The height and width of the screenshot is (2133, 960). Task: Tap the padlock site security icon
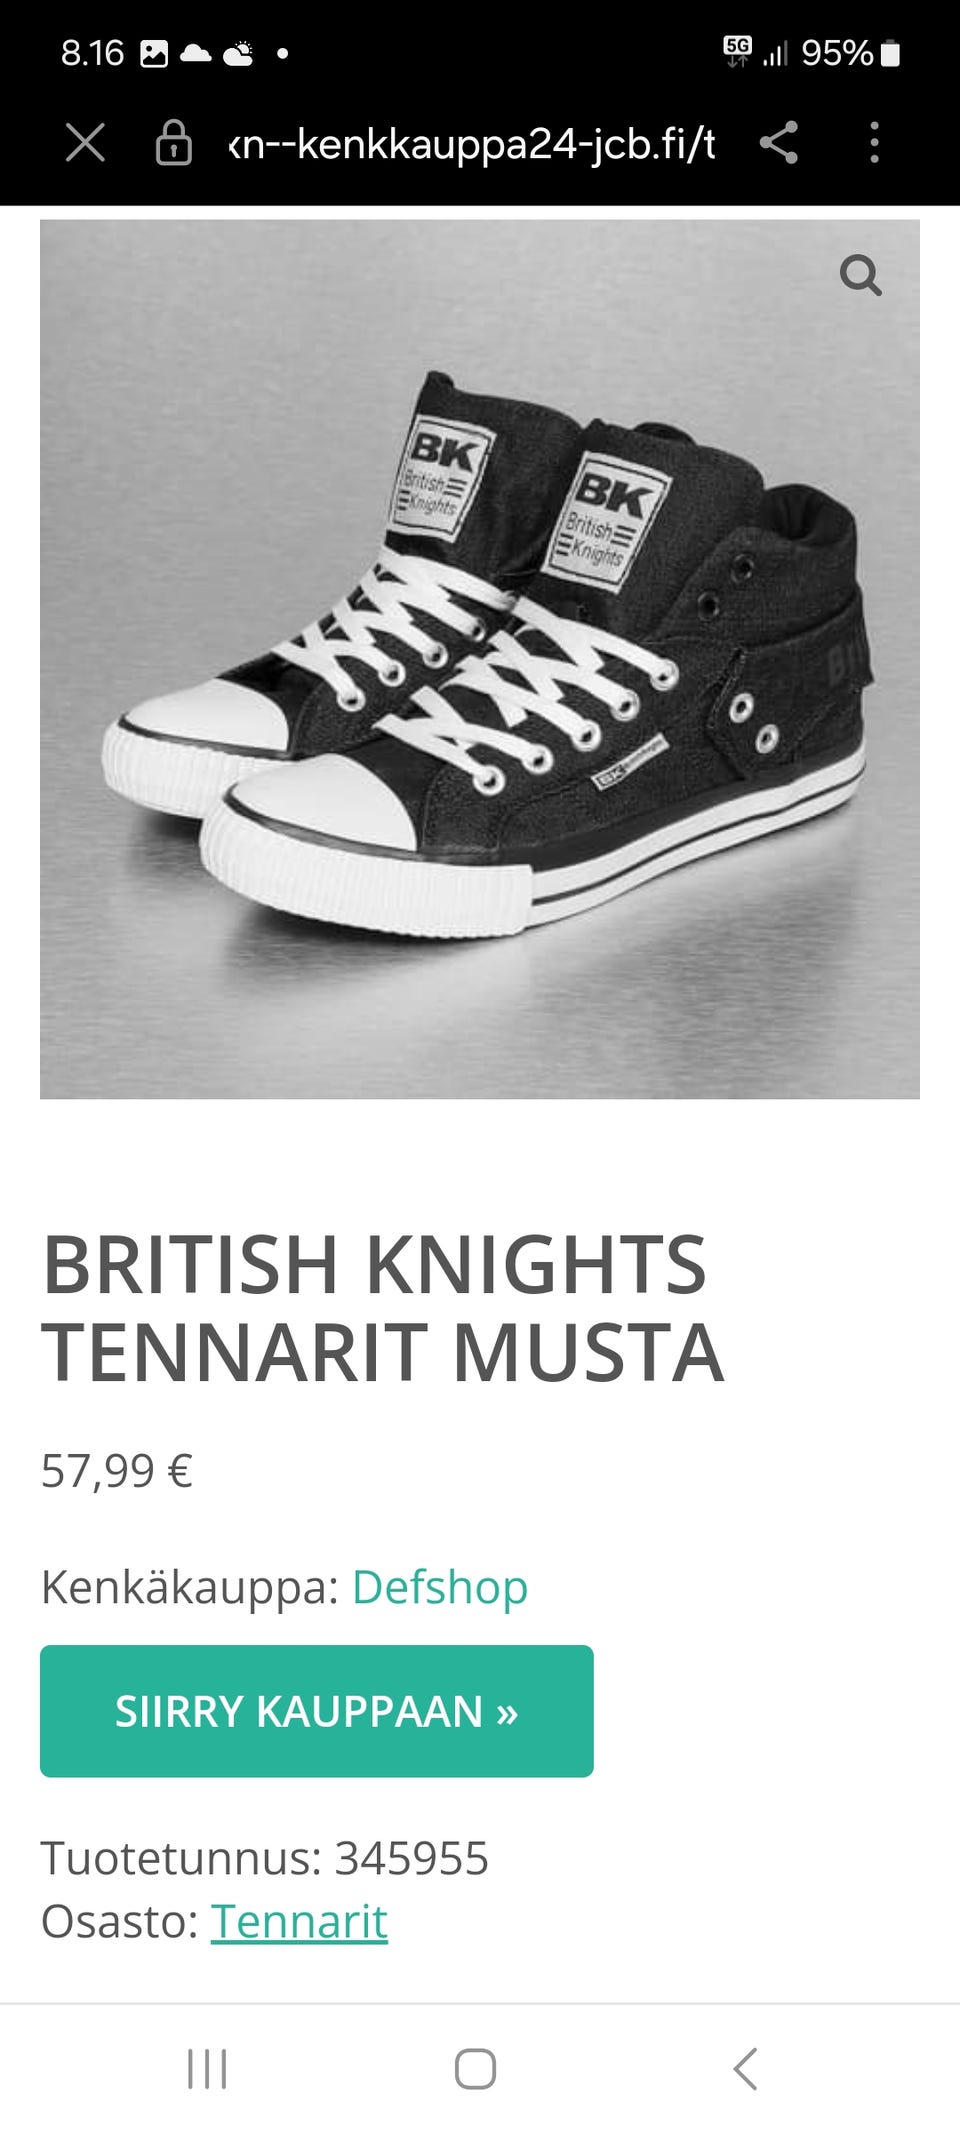(x=173, y=142)
